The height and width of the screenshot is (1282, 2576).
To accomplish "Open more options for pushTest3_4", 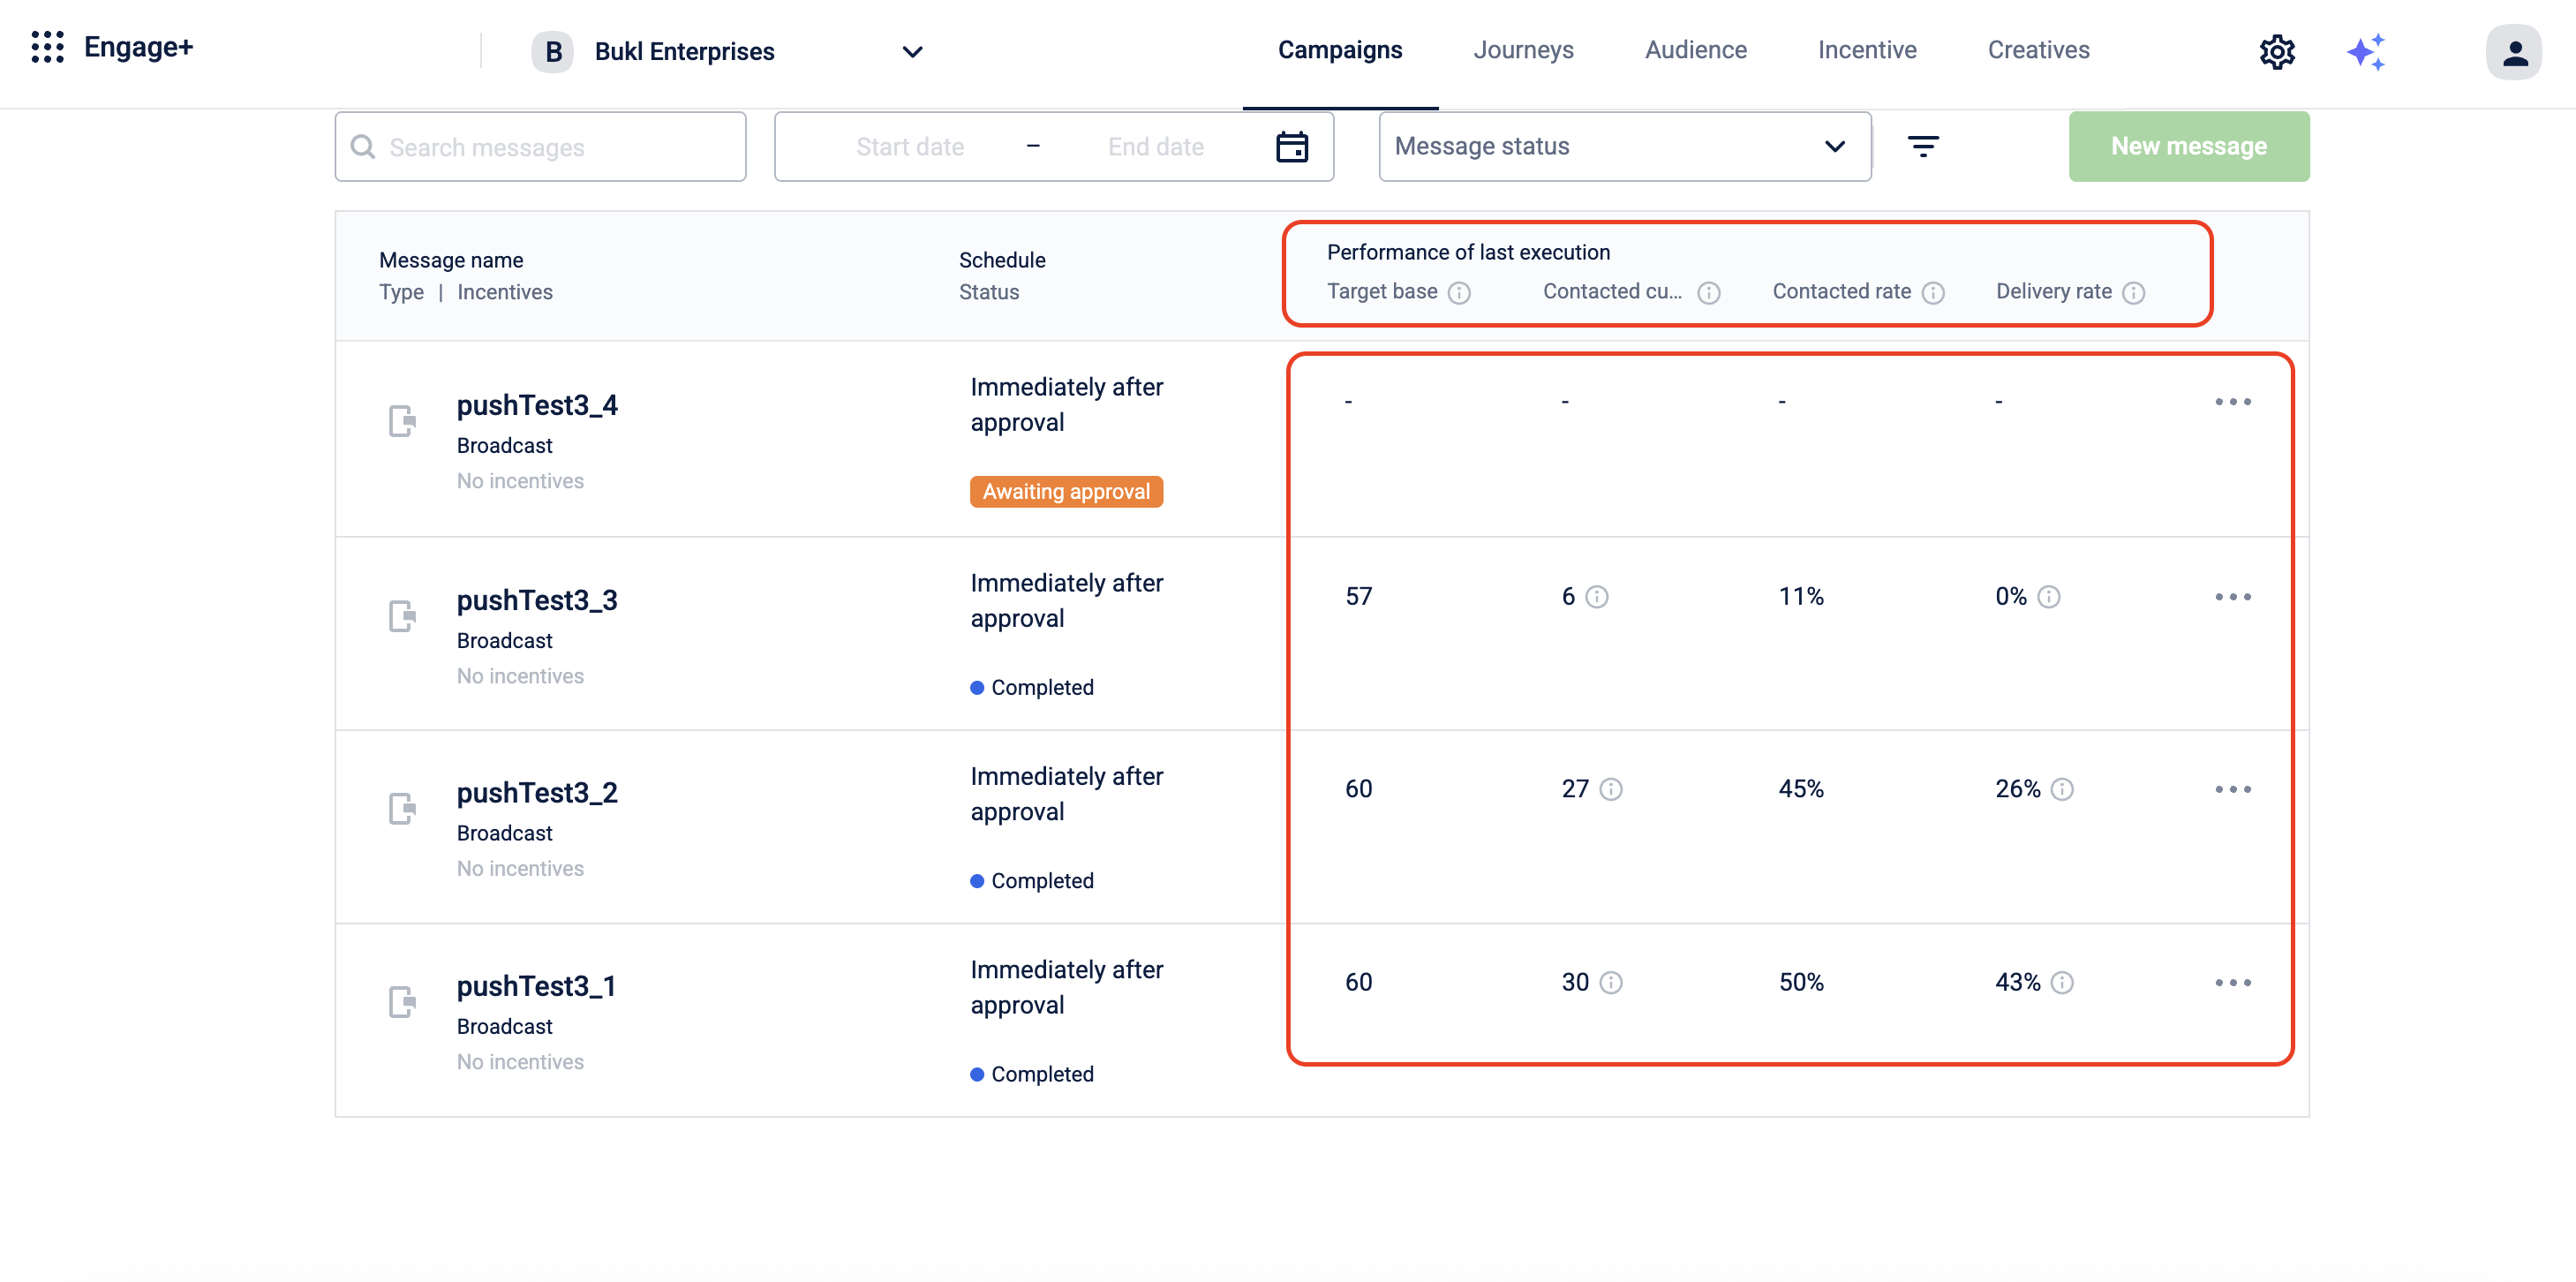I will 2232,402.
